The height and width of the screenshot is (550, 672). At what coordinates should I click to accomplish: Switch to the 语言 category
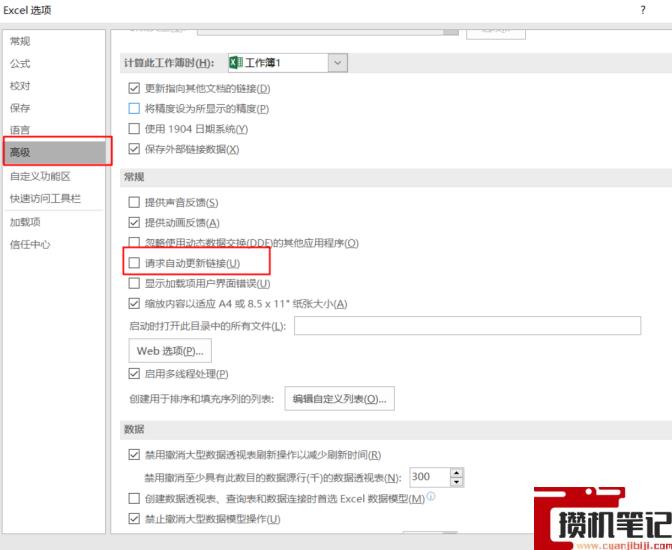pyautogui.click(x=20, y=130)
